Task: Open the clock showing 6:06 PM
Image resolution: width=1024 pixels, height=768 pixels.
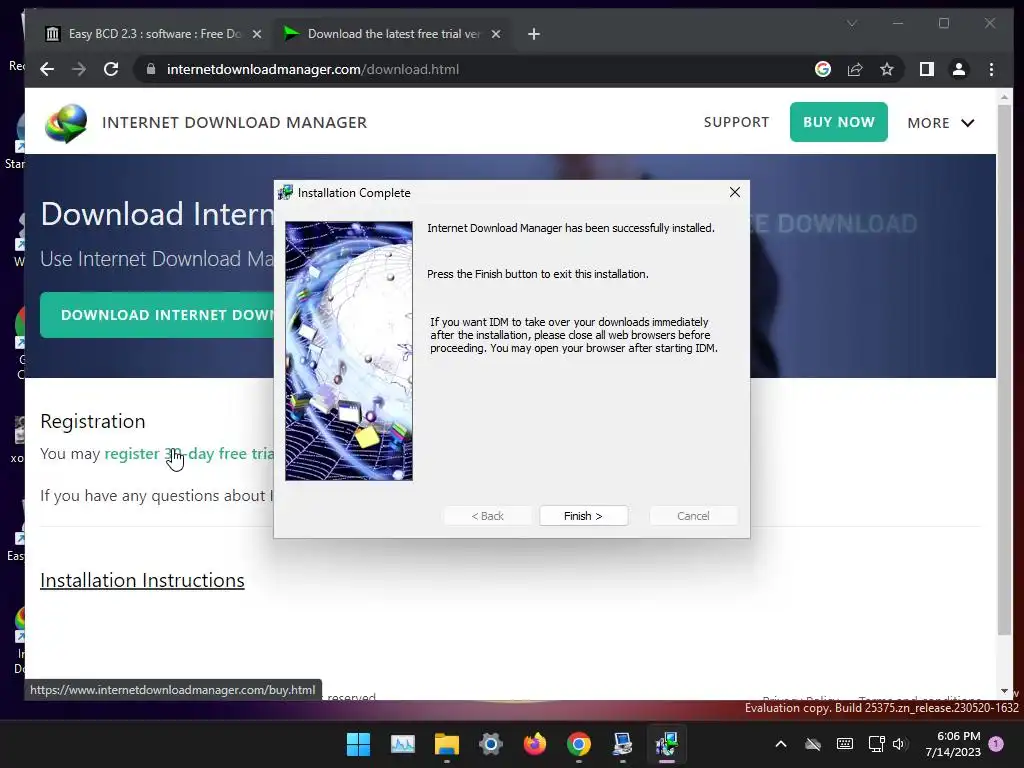Action: 953,744
